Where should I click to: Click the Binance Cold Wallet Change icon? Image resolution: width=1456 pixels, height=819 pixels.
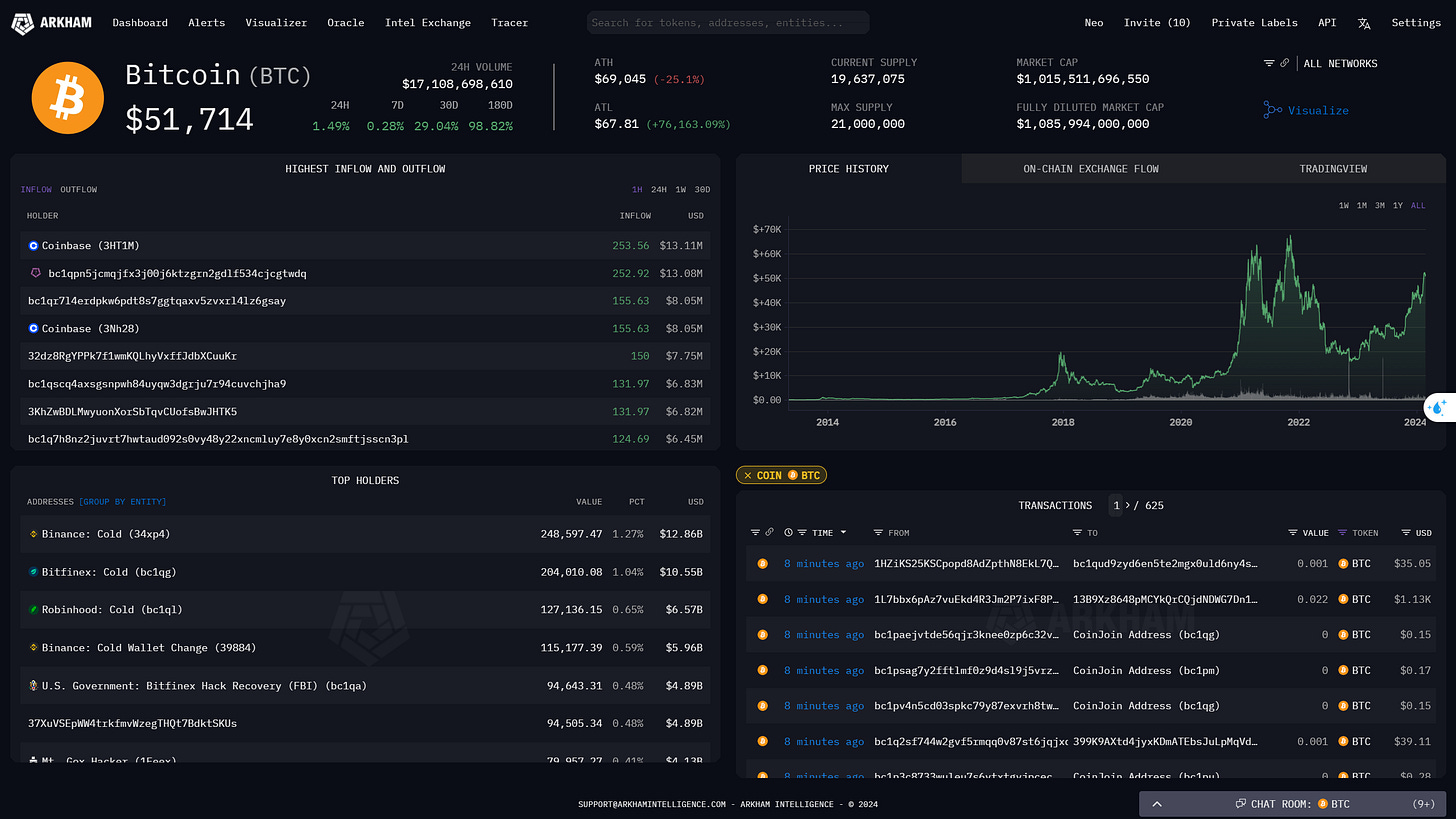(x=33, y=647)
